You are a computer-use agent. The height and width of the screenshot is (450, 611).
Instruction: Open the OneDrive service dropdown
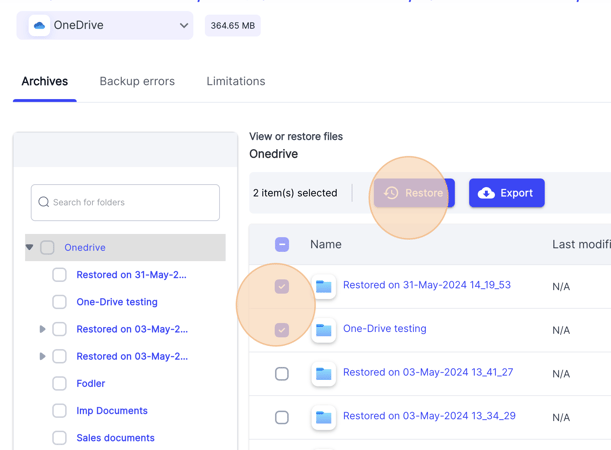(x=105, y=25)
